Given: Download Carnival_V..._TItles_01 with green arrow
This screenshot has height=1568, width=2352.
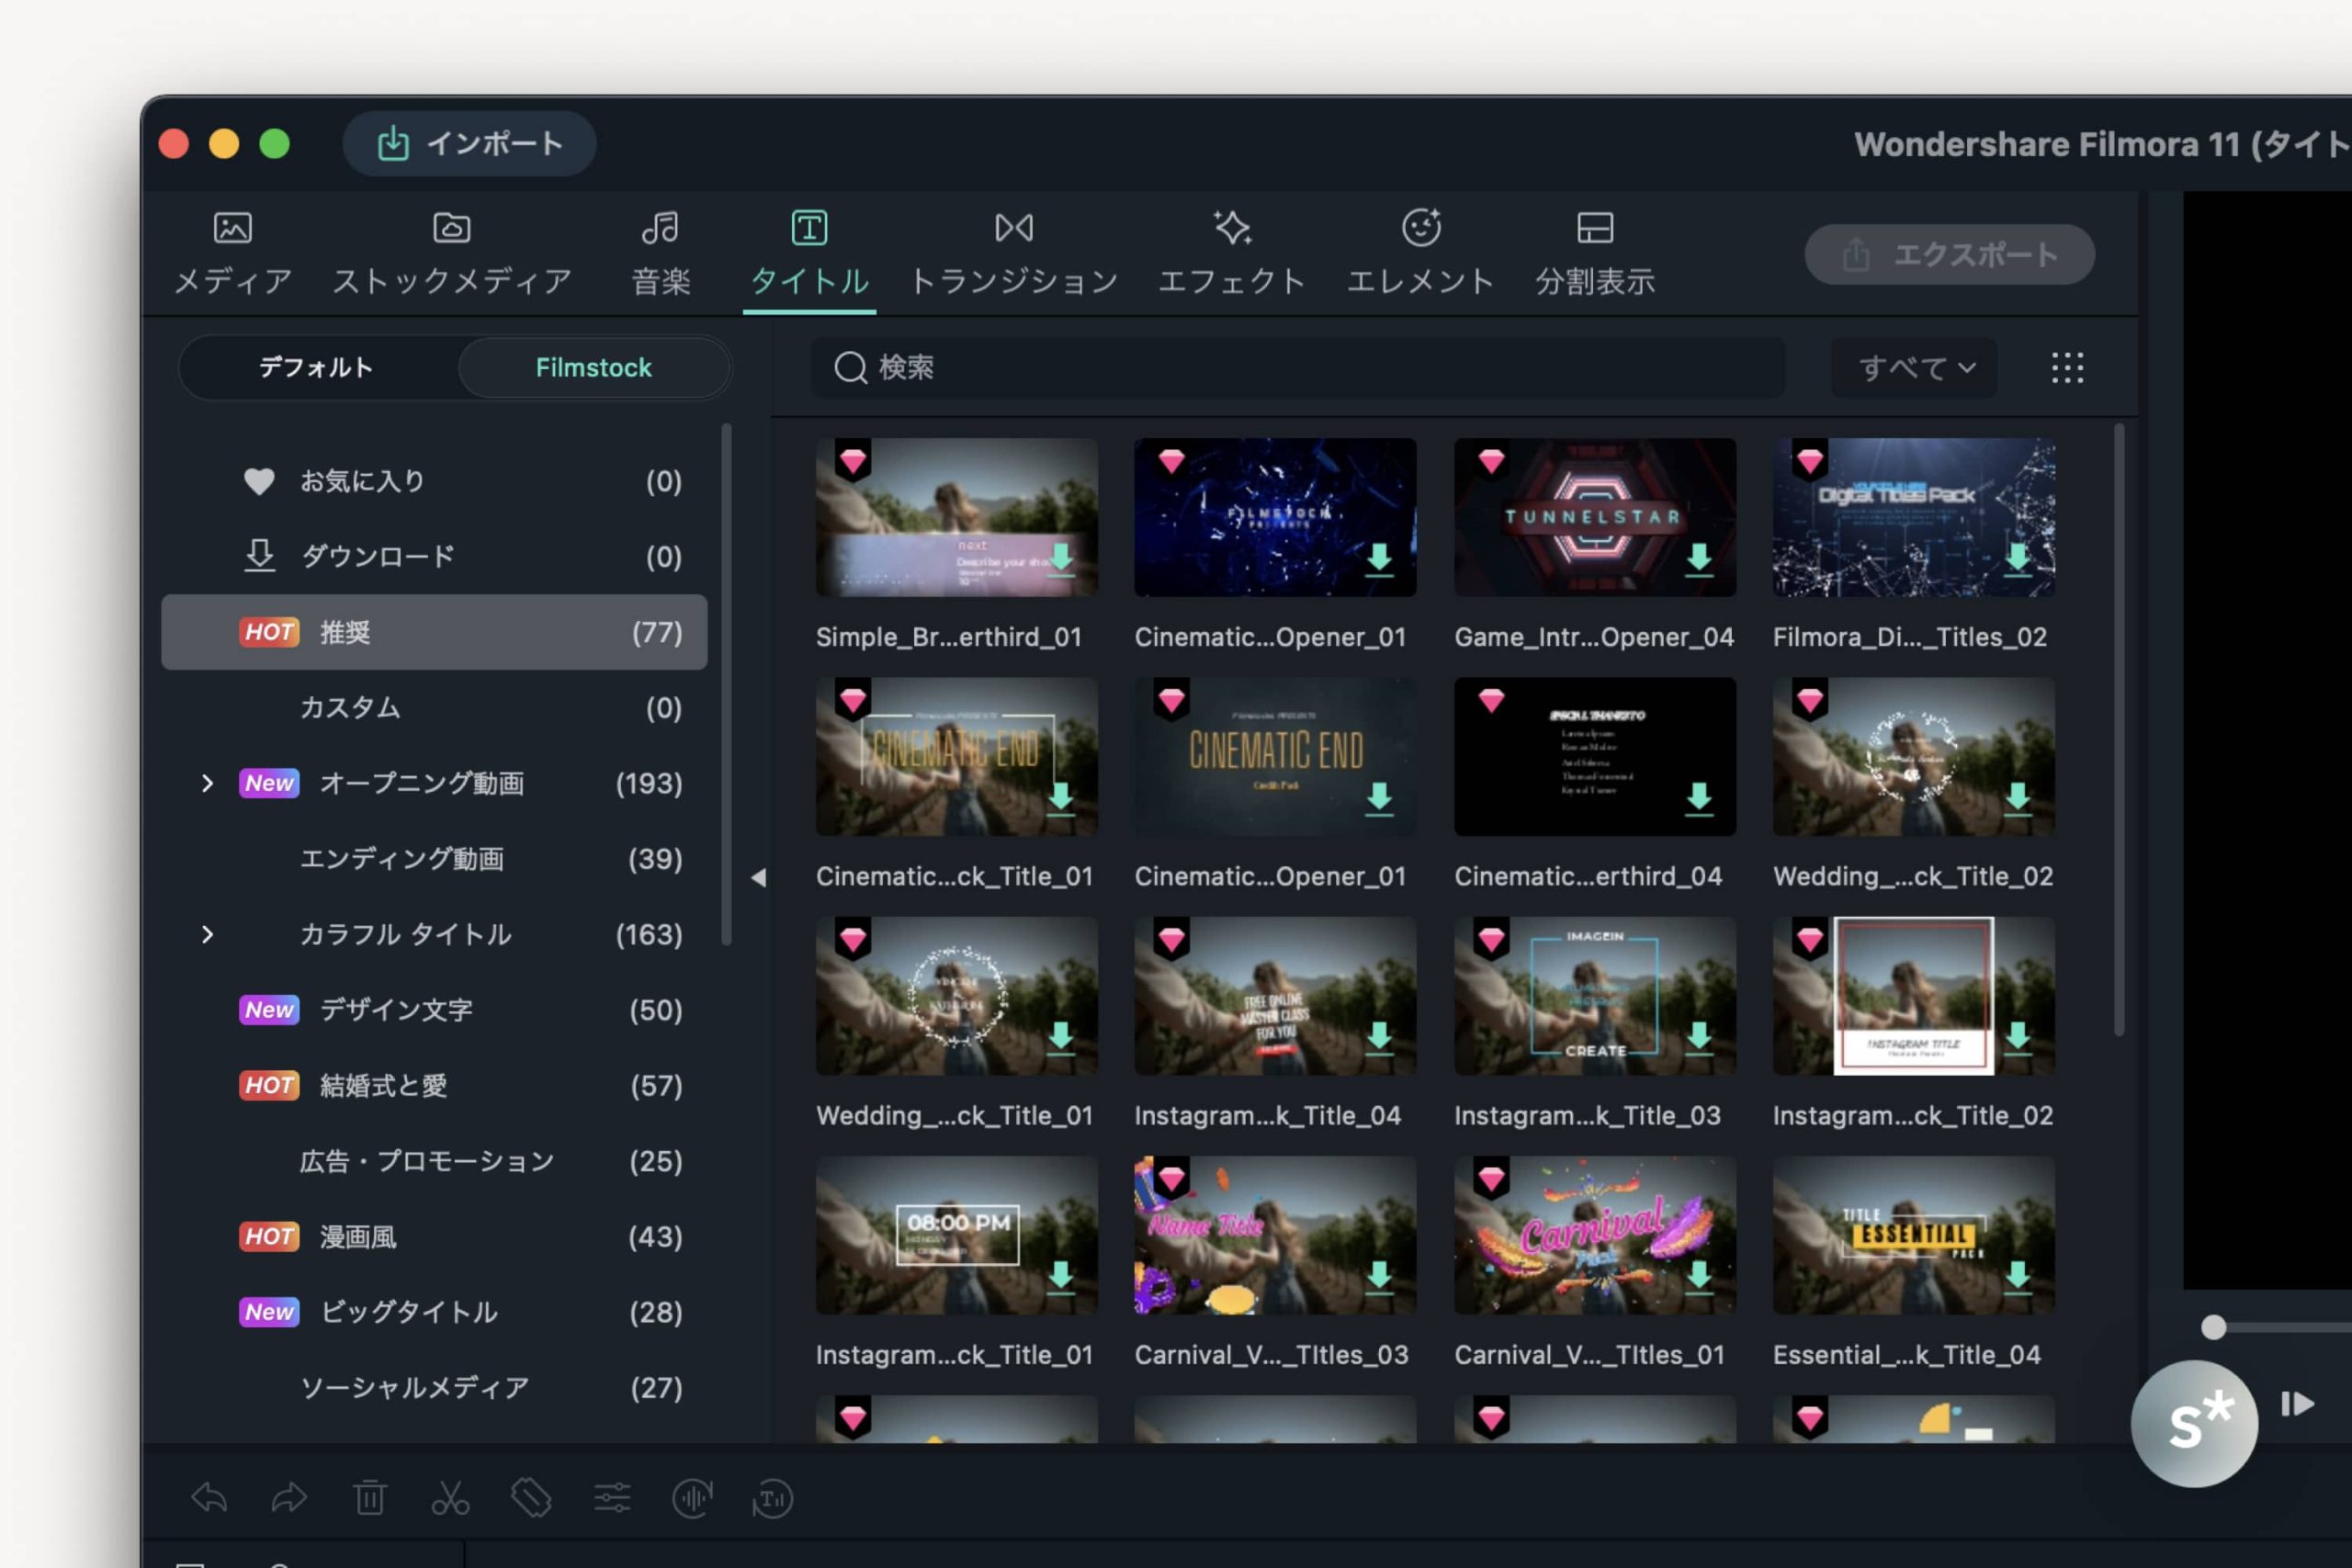Looking at the screenshot, I should coord(1699,1276).
